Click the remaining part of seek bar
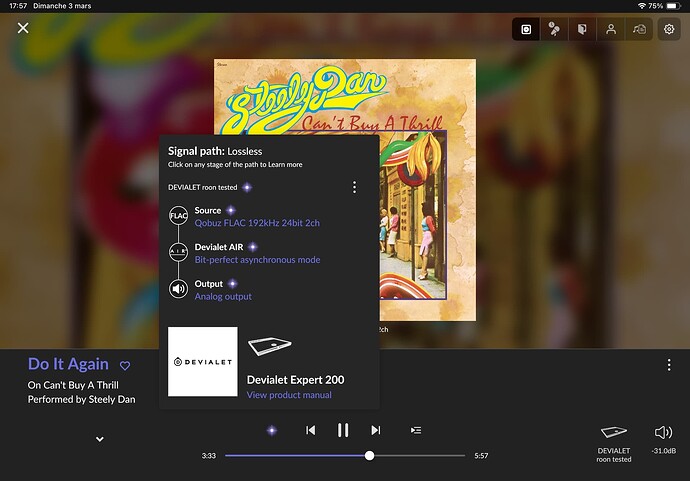Screen dimensions: 690x481 pos(420,455)
